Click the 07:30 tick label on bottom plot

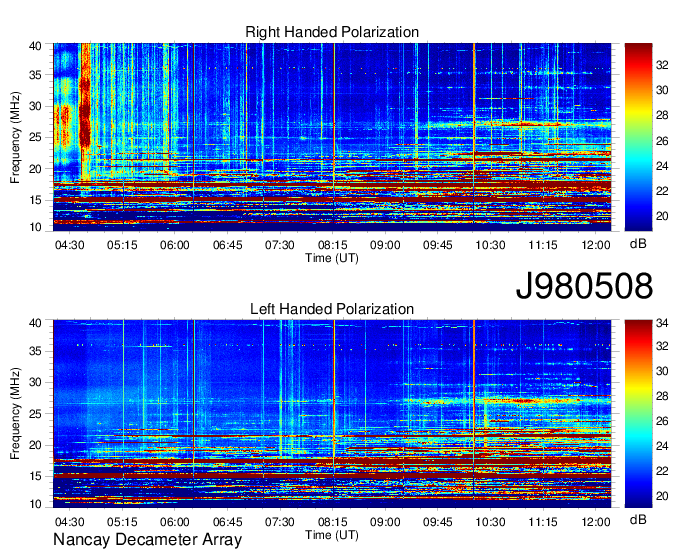[x=280, y=522]
